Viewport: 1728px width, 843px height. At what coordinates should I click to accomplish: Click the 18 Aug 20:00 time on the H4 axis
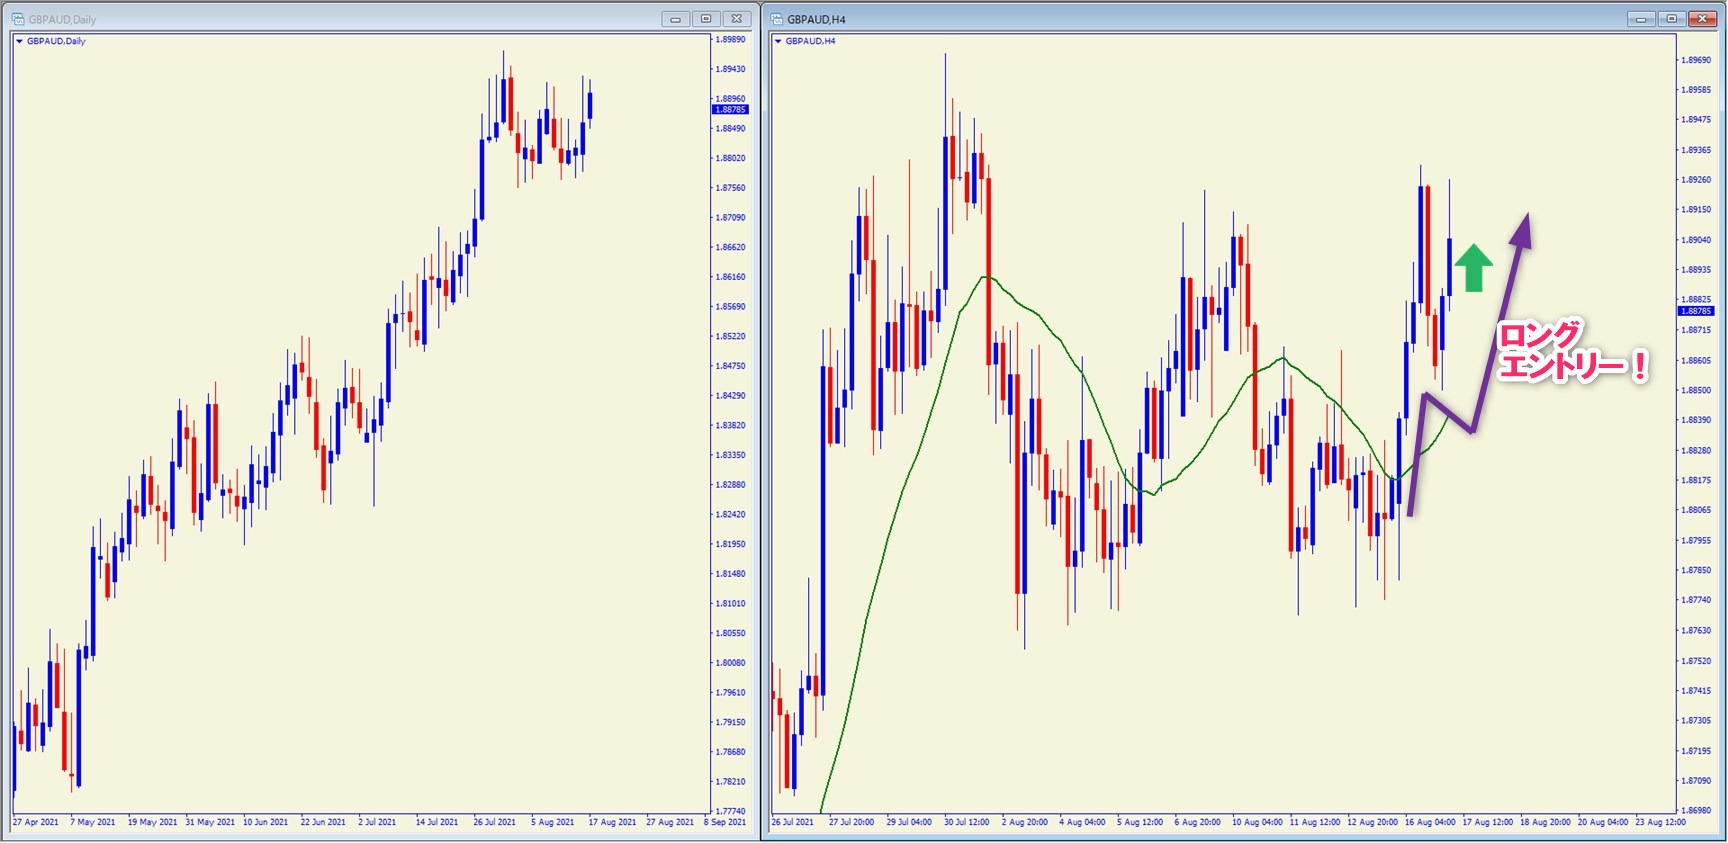[1545, 822]
